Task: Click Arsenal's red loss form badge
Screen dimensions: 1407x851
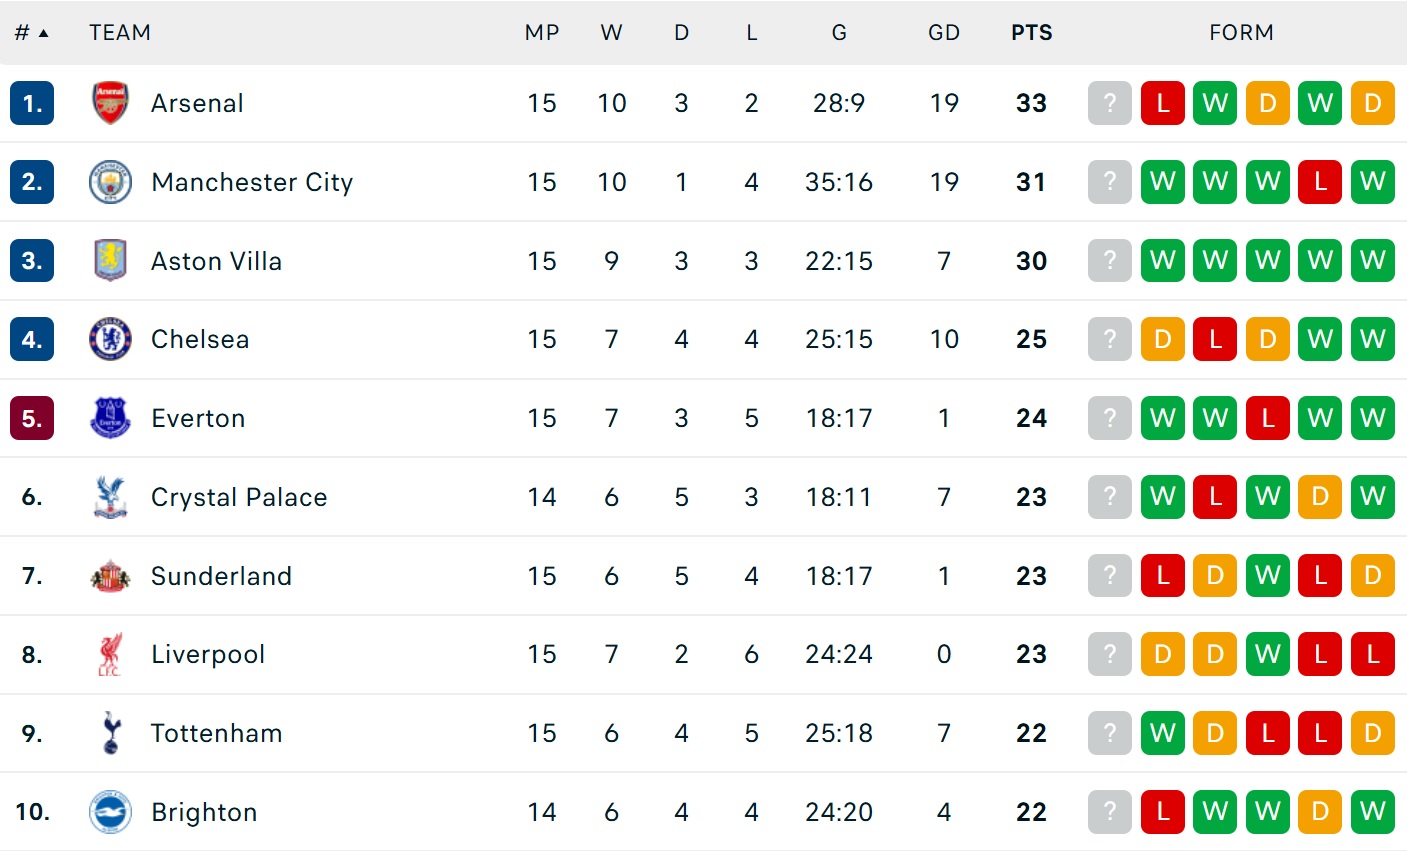Action: tap(1162, 103)
